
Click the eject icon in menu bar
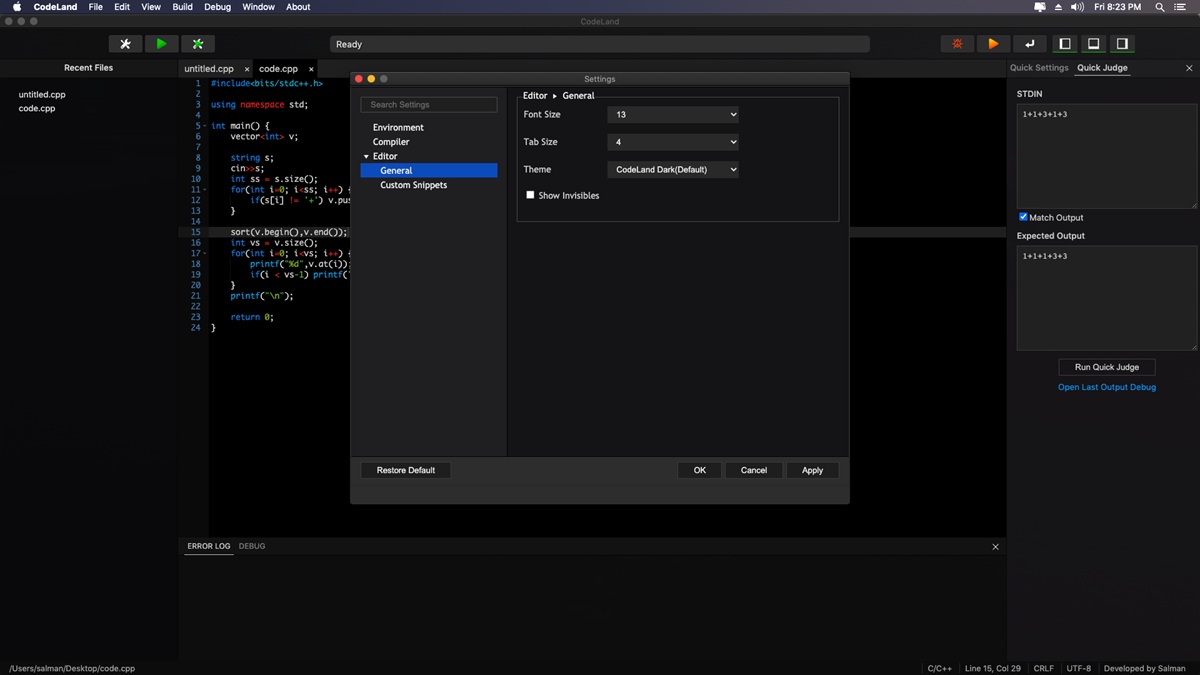(1059, 7)
